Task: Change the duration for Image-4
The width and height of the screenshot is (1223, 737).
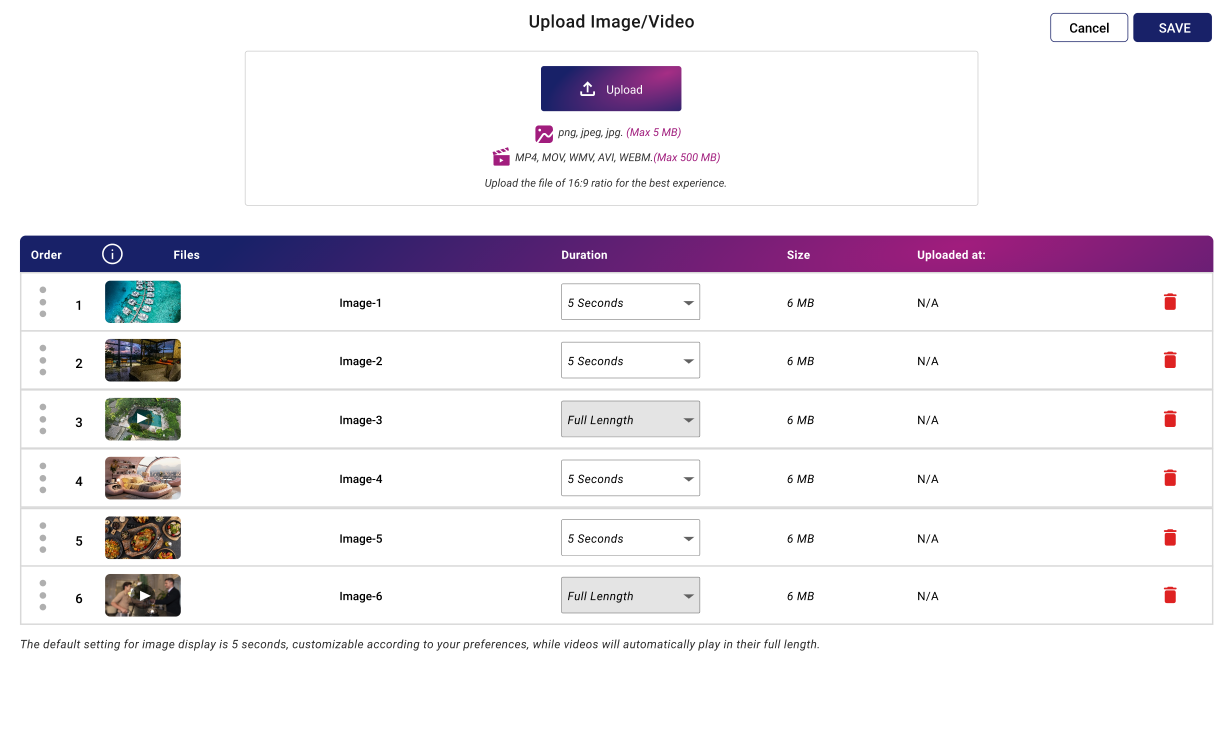Action: [630, 478]
